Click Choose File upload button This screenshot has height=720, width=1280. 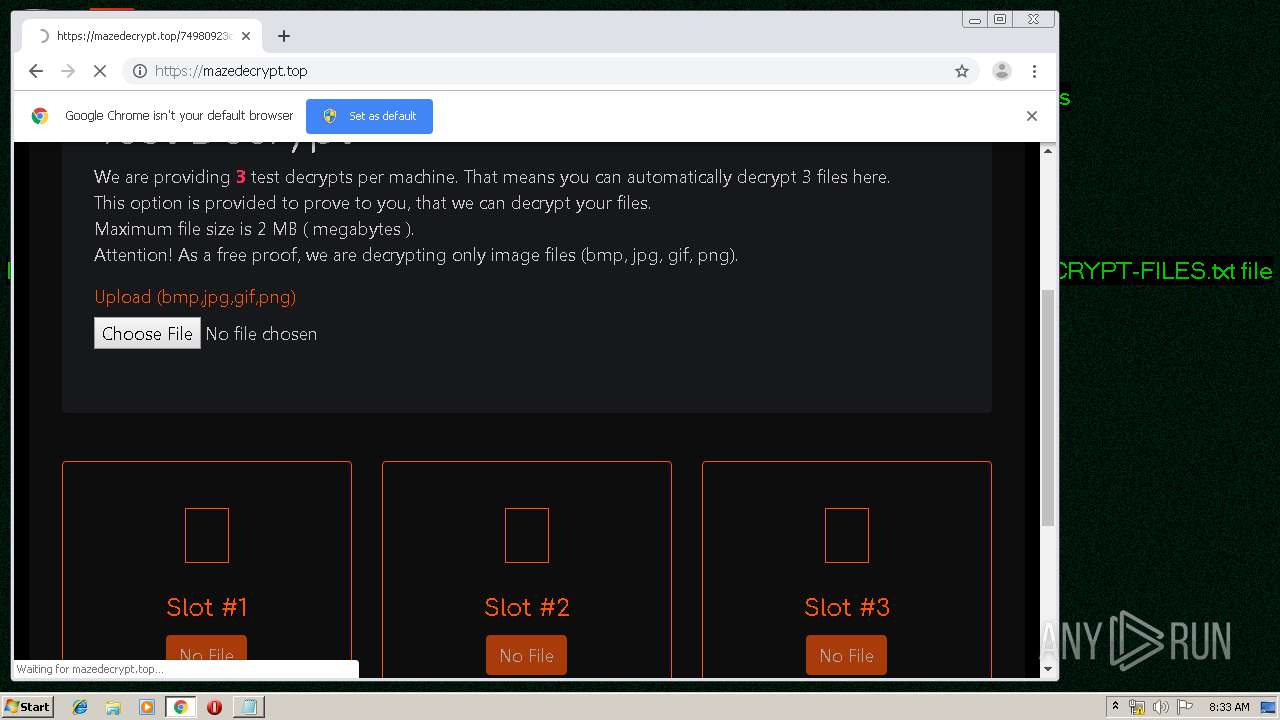point(147,333)
